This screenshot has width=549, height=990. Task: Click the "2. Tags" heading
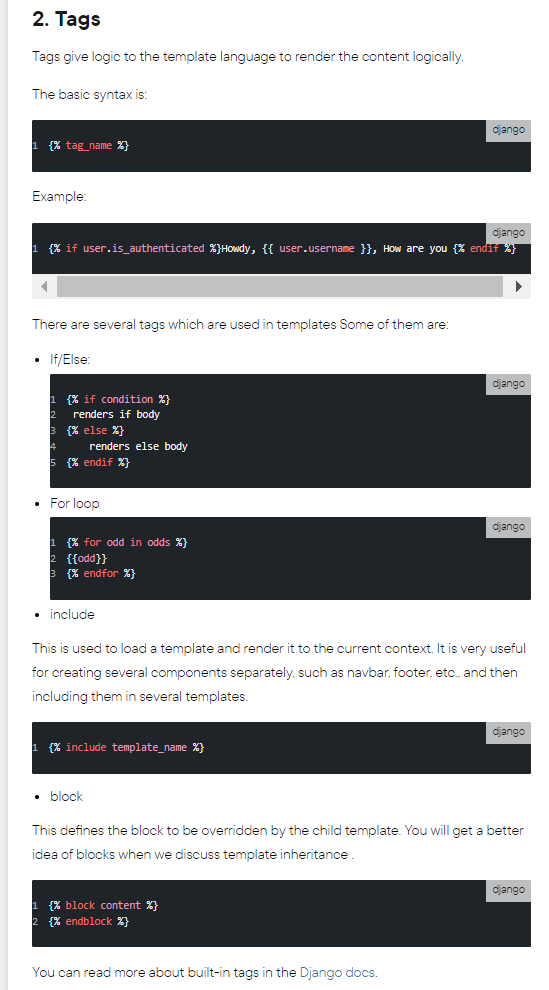[66, 19]
